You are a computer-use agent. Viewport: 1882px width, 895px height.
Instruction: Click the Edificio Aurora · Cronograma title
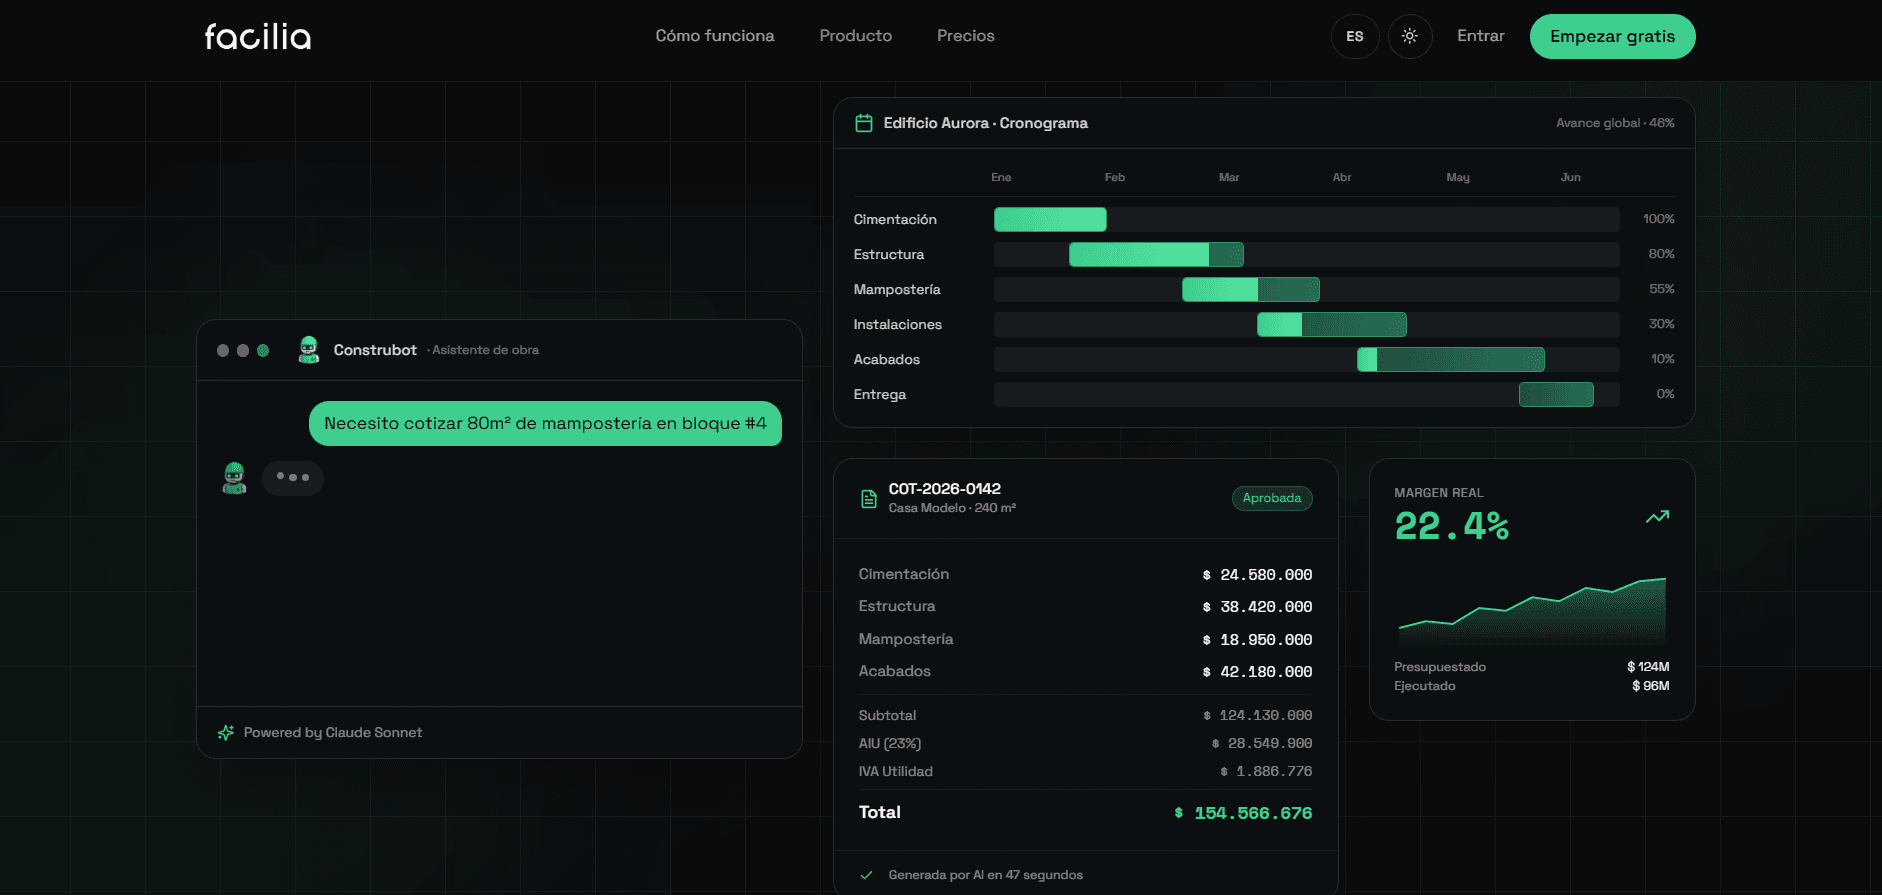[986, 123]
